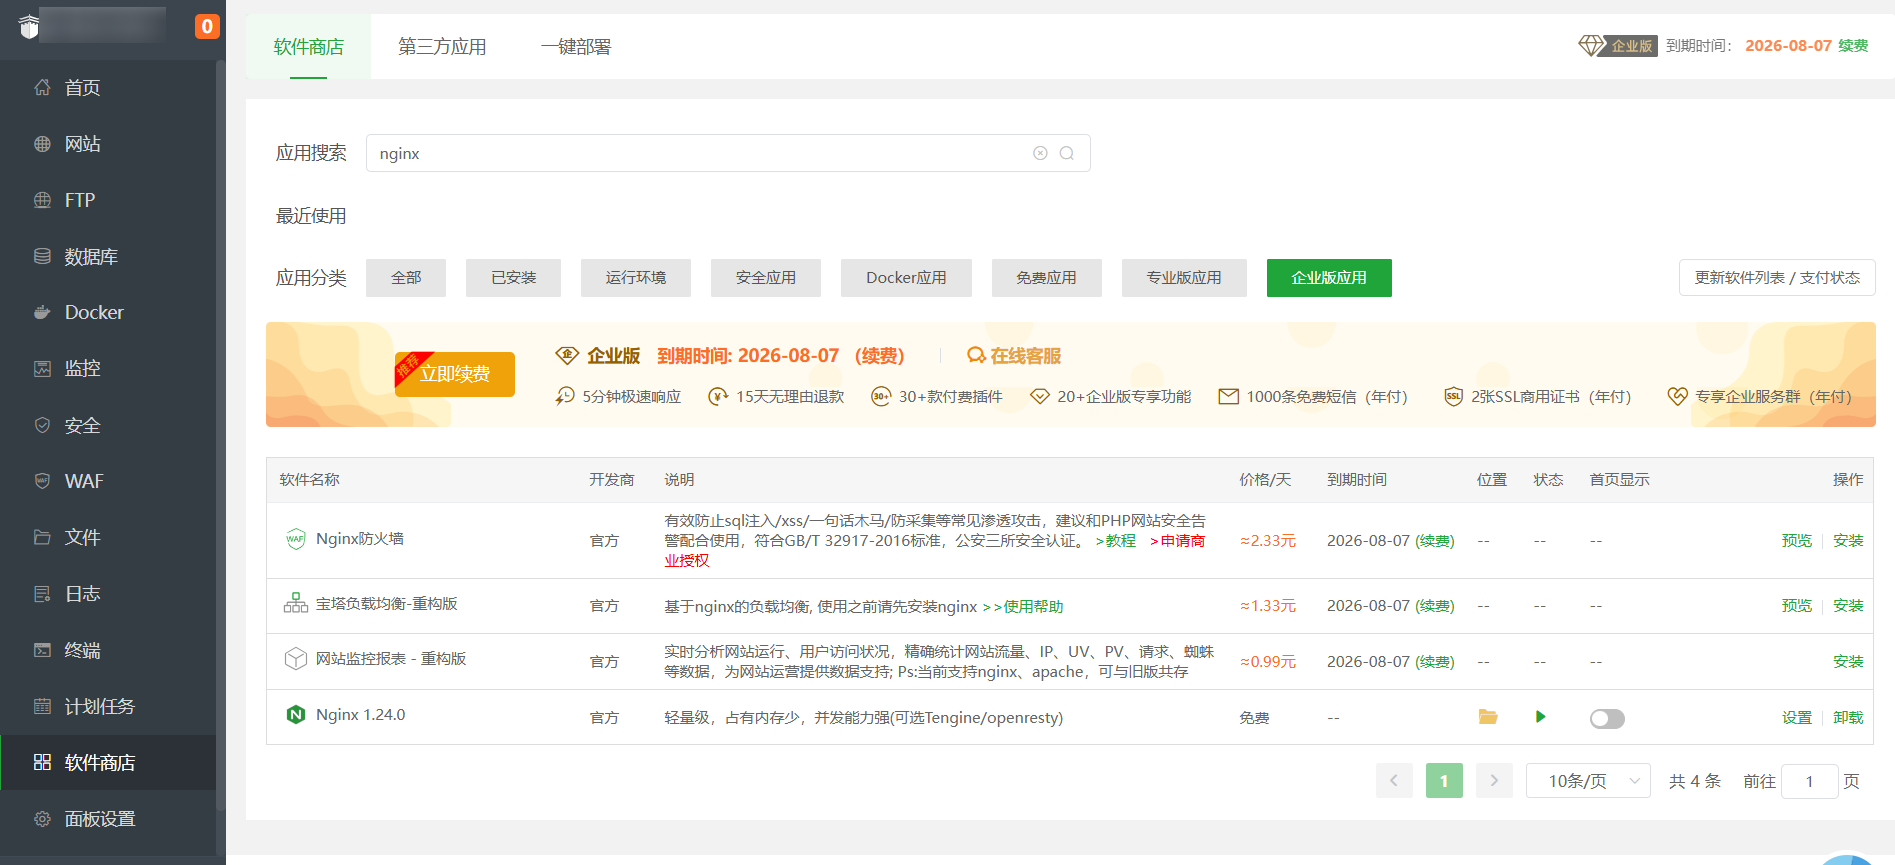Click the page jump number input field
Viewport: 1895px width, 865px height.
tap(1809, 781)
